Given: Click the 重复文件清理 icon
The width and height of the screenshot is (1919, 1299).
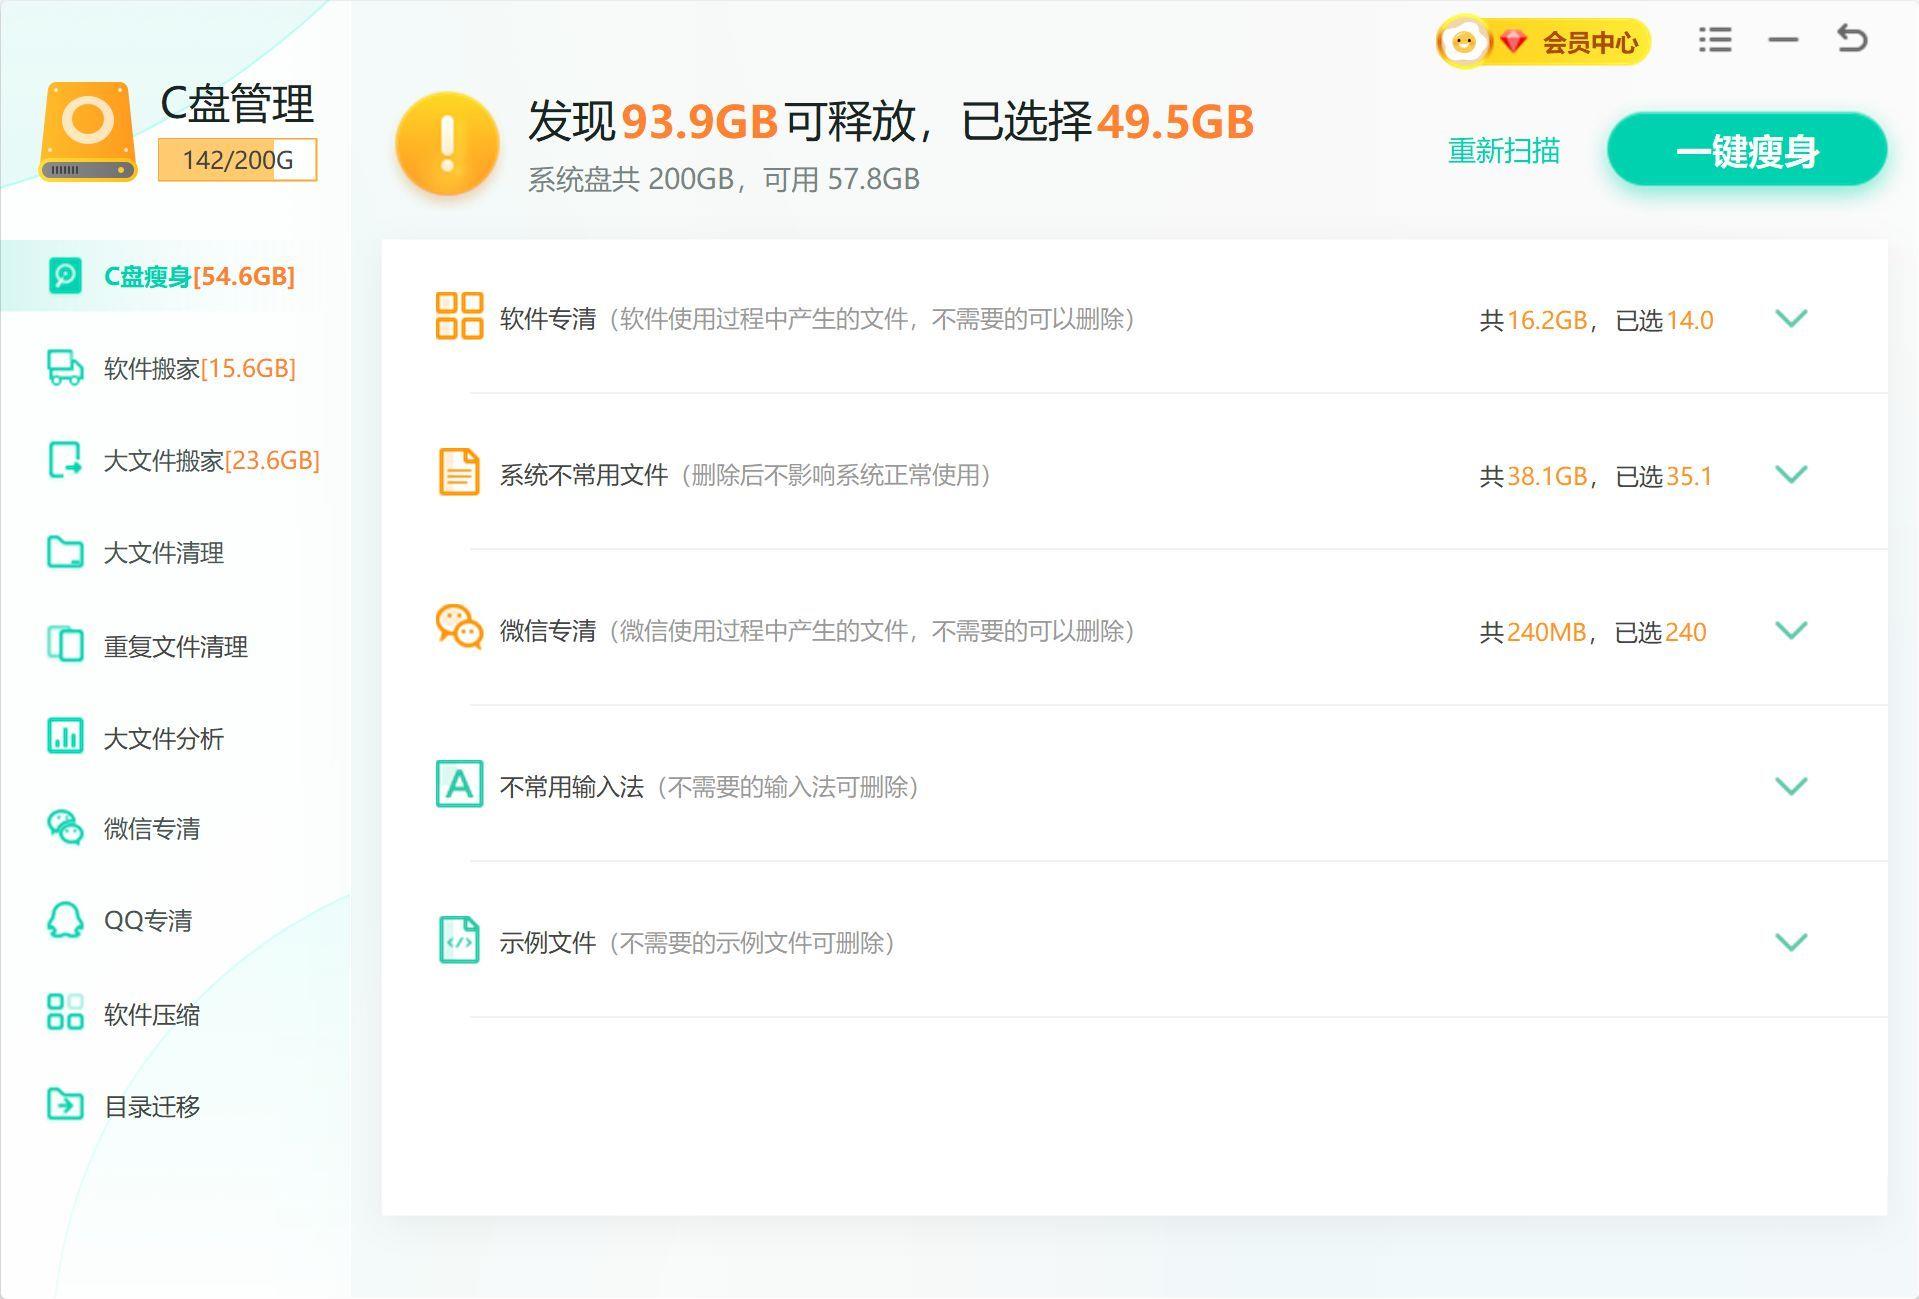Looking at the screenshot, I should (65, 645).
